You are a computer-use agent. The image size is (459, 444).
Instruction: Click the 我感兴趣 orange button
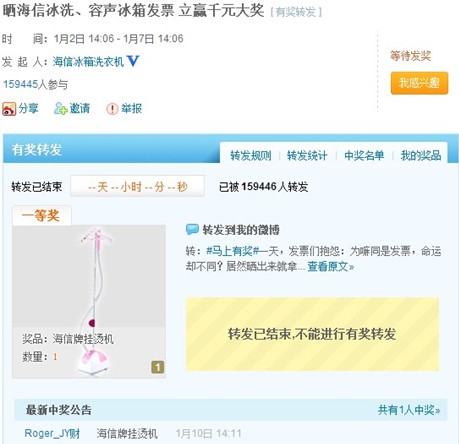[x=419, y=83]
